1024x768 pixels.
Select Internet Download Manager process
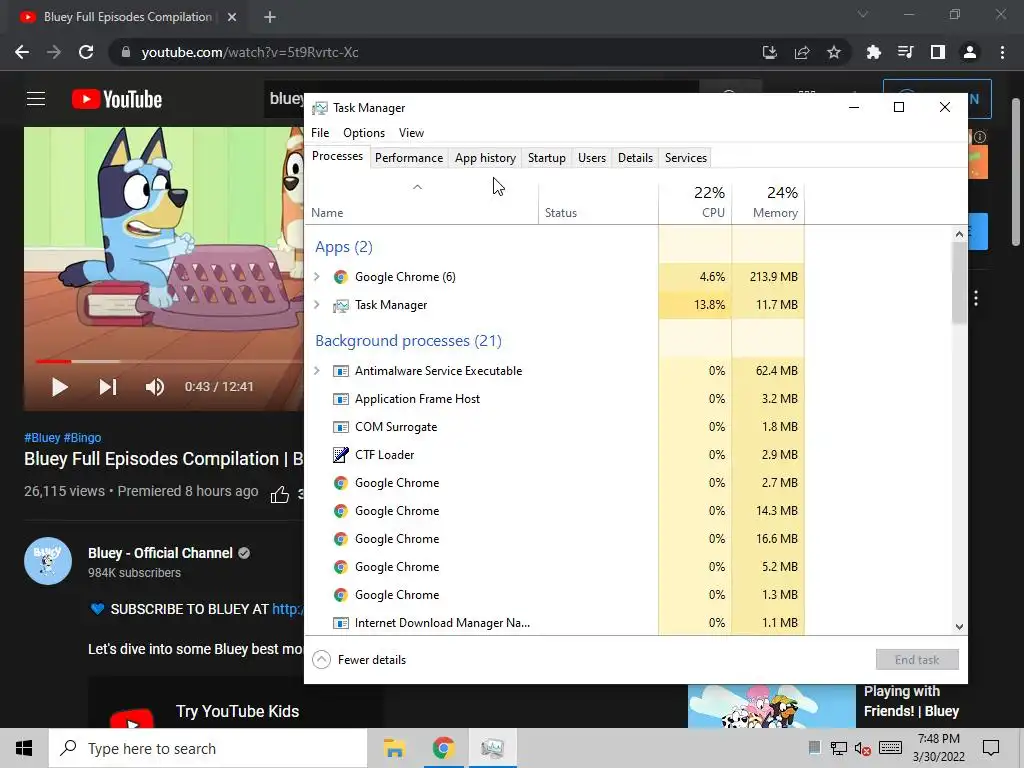[555, 623]
